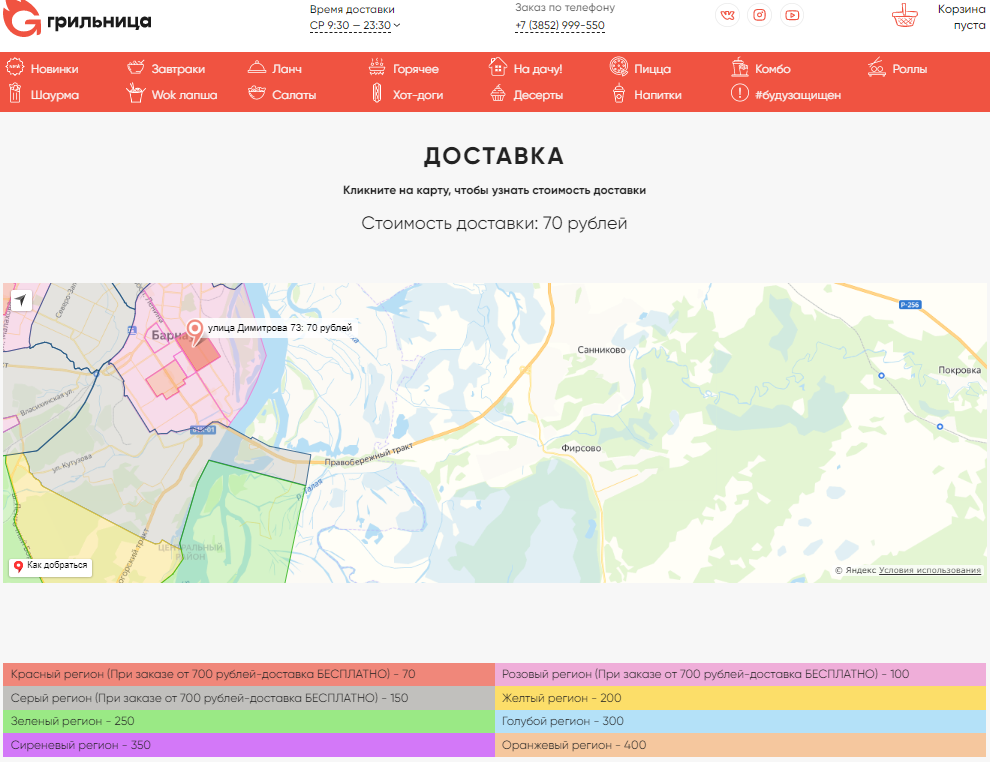Image resolution: width=990 pixels, height=762 pixels.
Task: Click the Ланч cloche icon
Action: [256, 67]
